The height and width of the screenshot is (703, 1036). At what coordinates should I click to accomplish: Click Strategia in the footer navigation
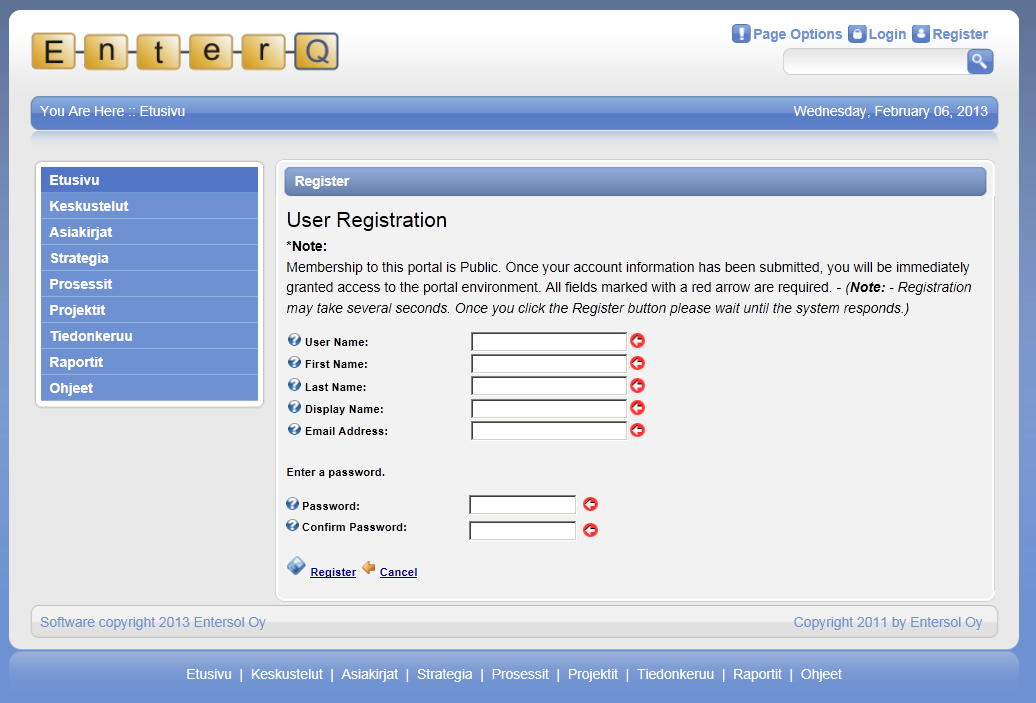point(445,674)
